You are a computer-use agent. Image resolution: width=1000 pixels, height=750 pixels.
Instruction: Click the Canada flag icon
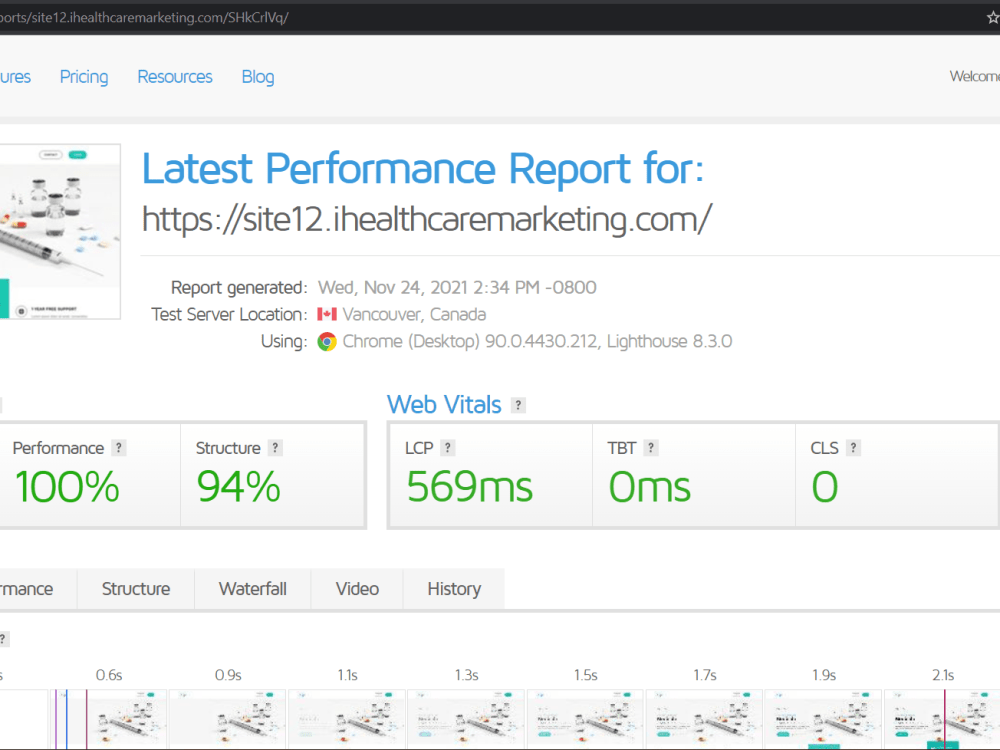tap(327, 314)
